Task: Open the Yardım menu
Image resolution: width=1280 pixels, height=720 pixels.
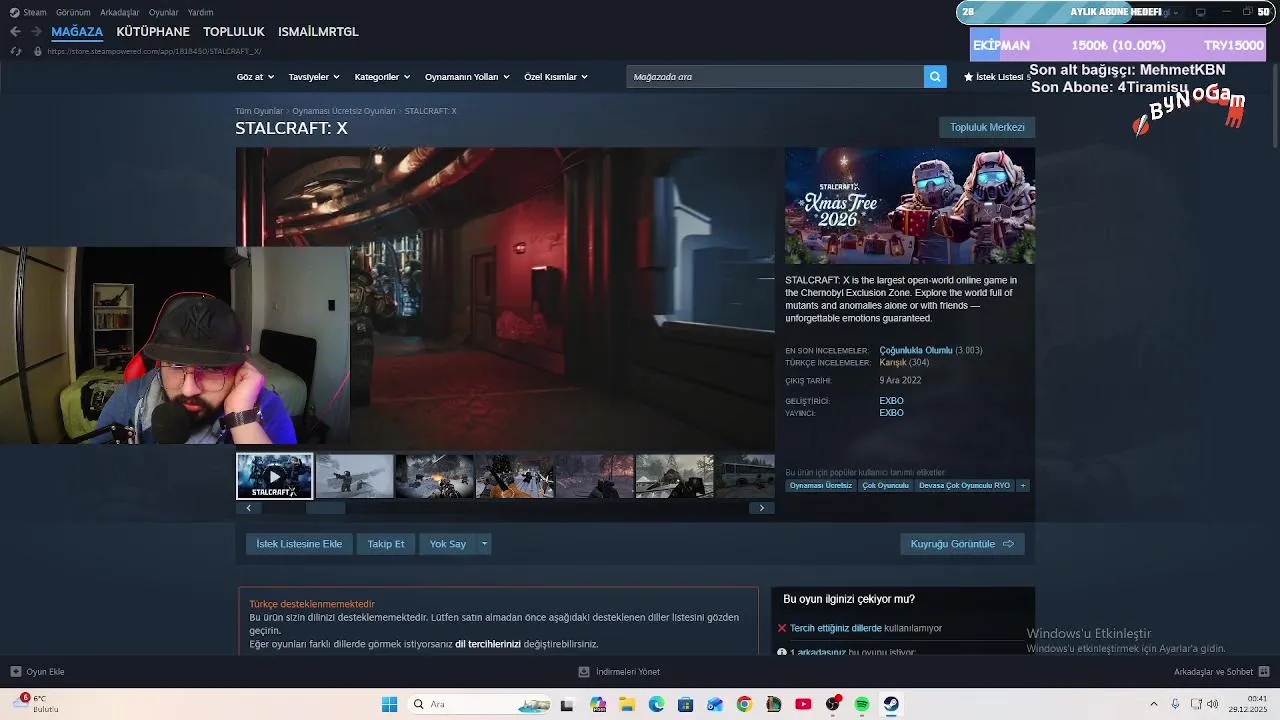Action: click(x=200, y=12)
